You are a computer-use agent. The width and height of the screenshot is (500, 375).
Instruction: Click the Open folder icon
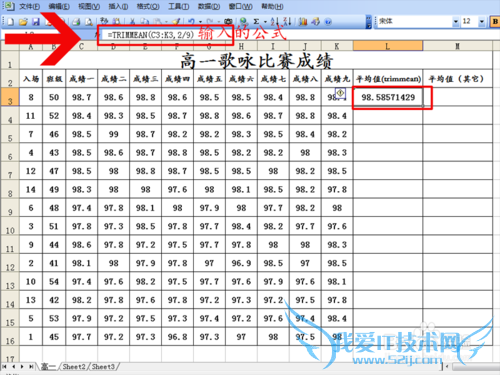[23, 22]
